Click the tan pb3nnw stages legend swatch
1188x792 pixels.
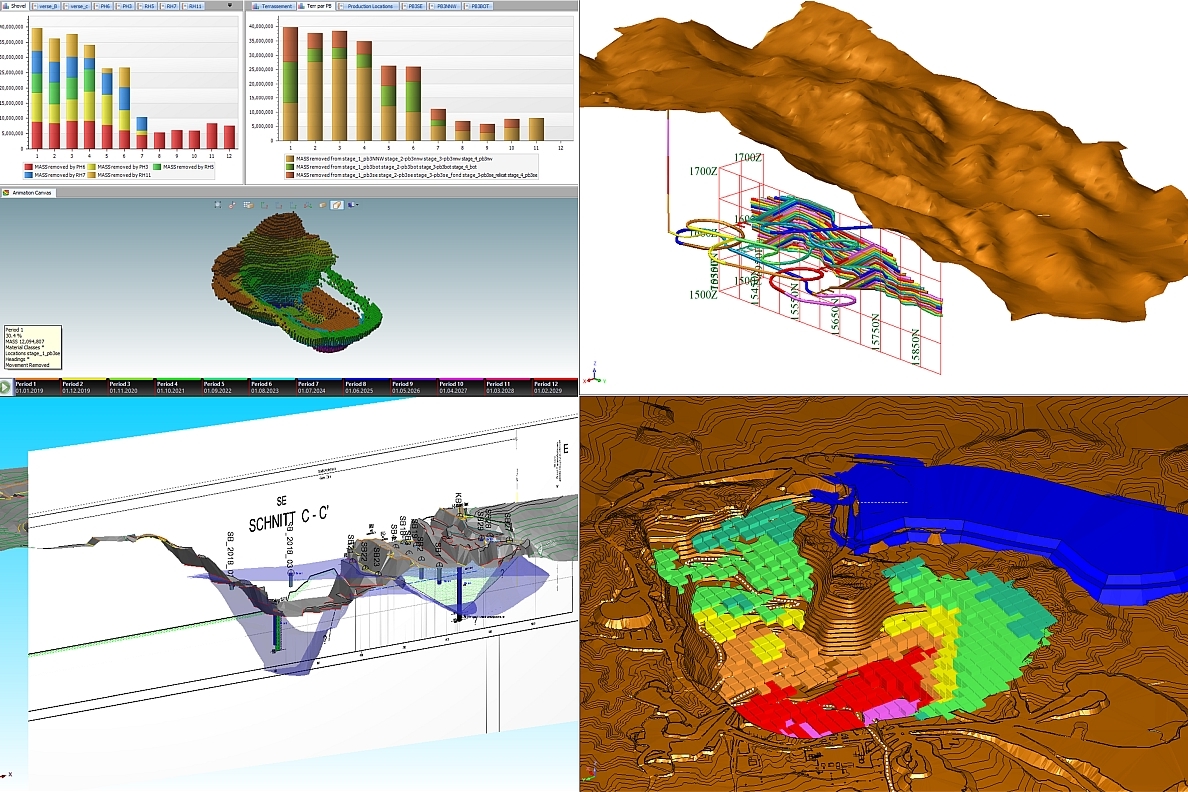point(290,158)
